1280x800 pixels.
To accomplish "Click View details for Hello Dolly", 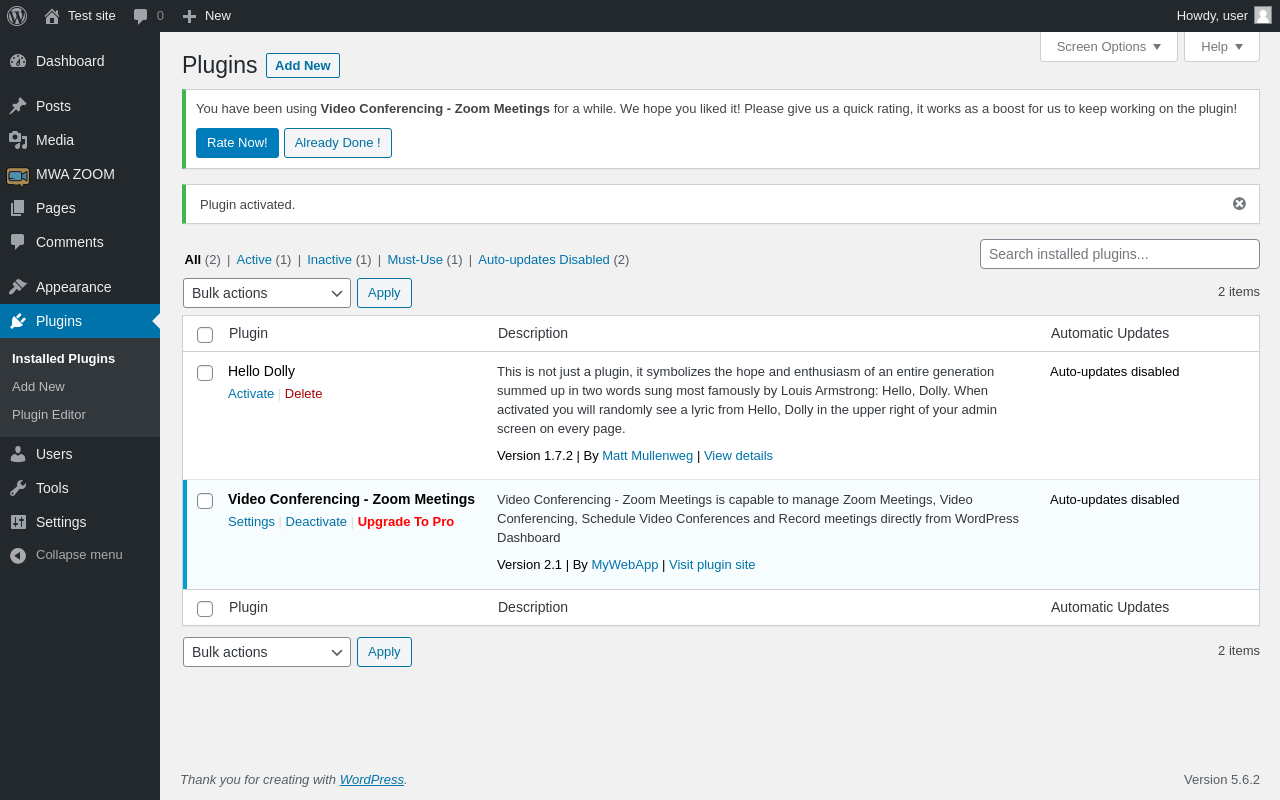I will coord(738,456).
